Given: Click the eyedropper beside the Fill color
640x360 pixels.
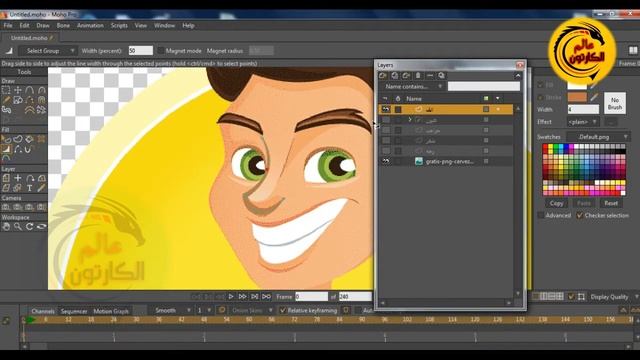Looking at the screenshot, I should point(594,85).
